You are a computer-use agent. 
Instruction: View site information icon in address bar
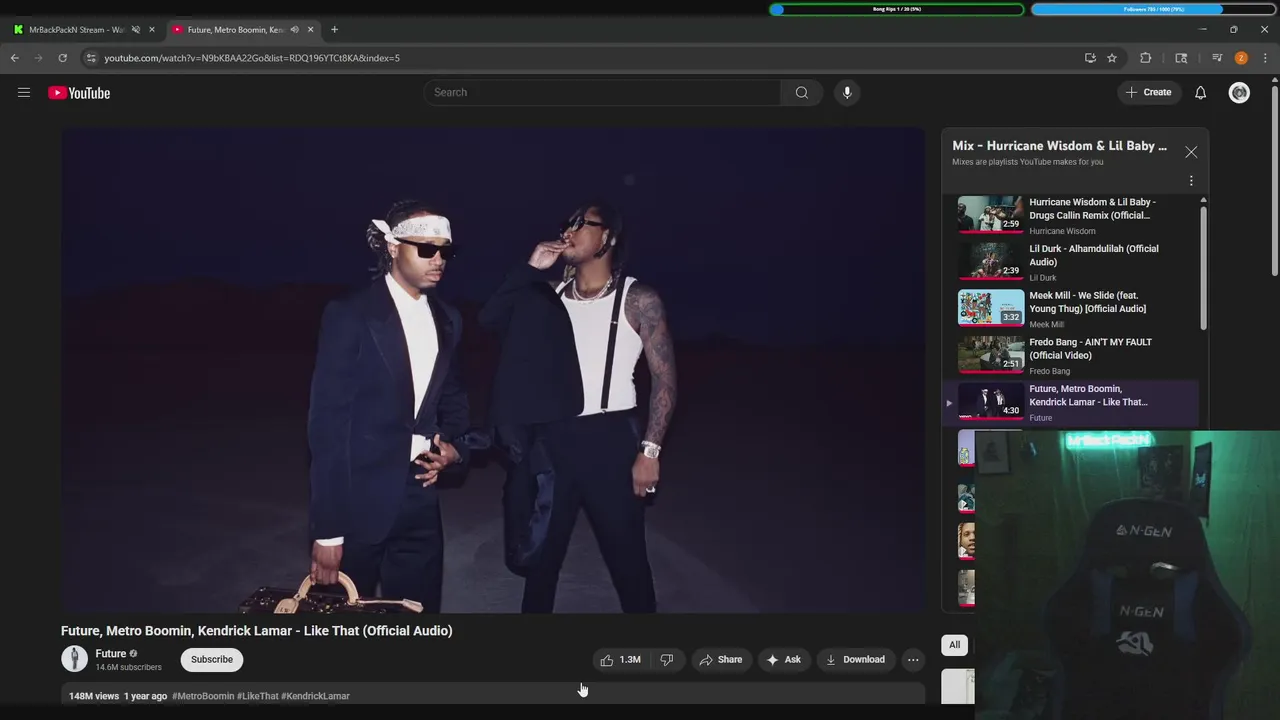point(91,58)
